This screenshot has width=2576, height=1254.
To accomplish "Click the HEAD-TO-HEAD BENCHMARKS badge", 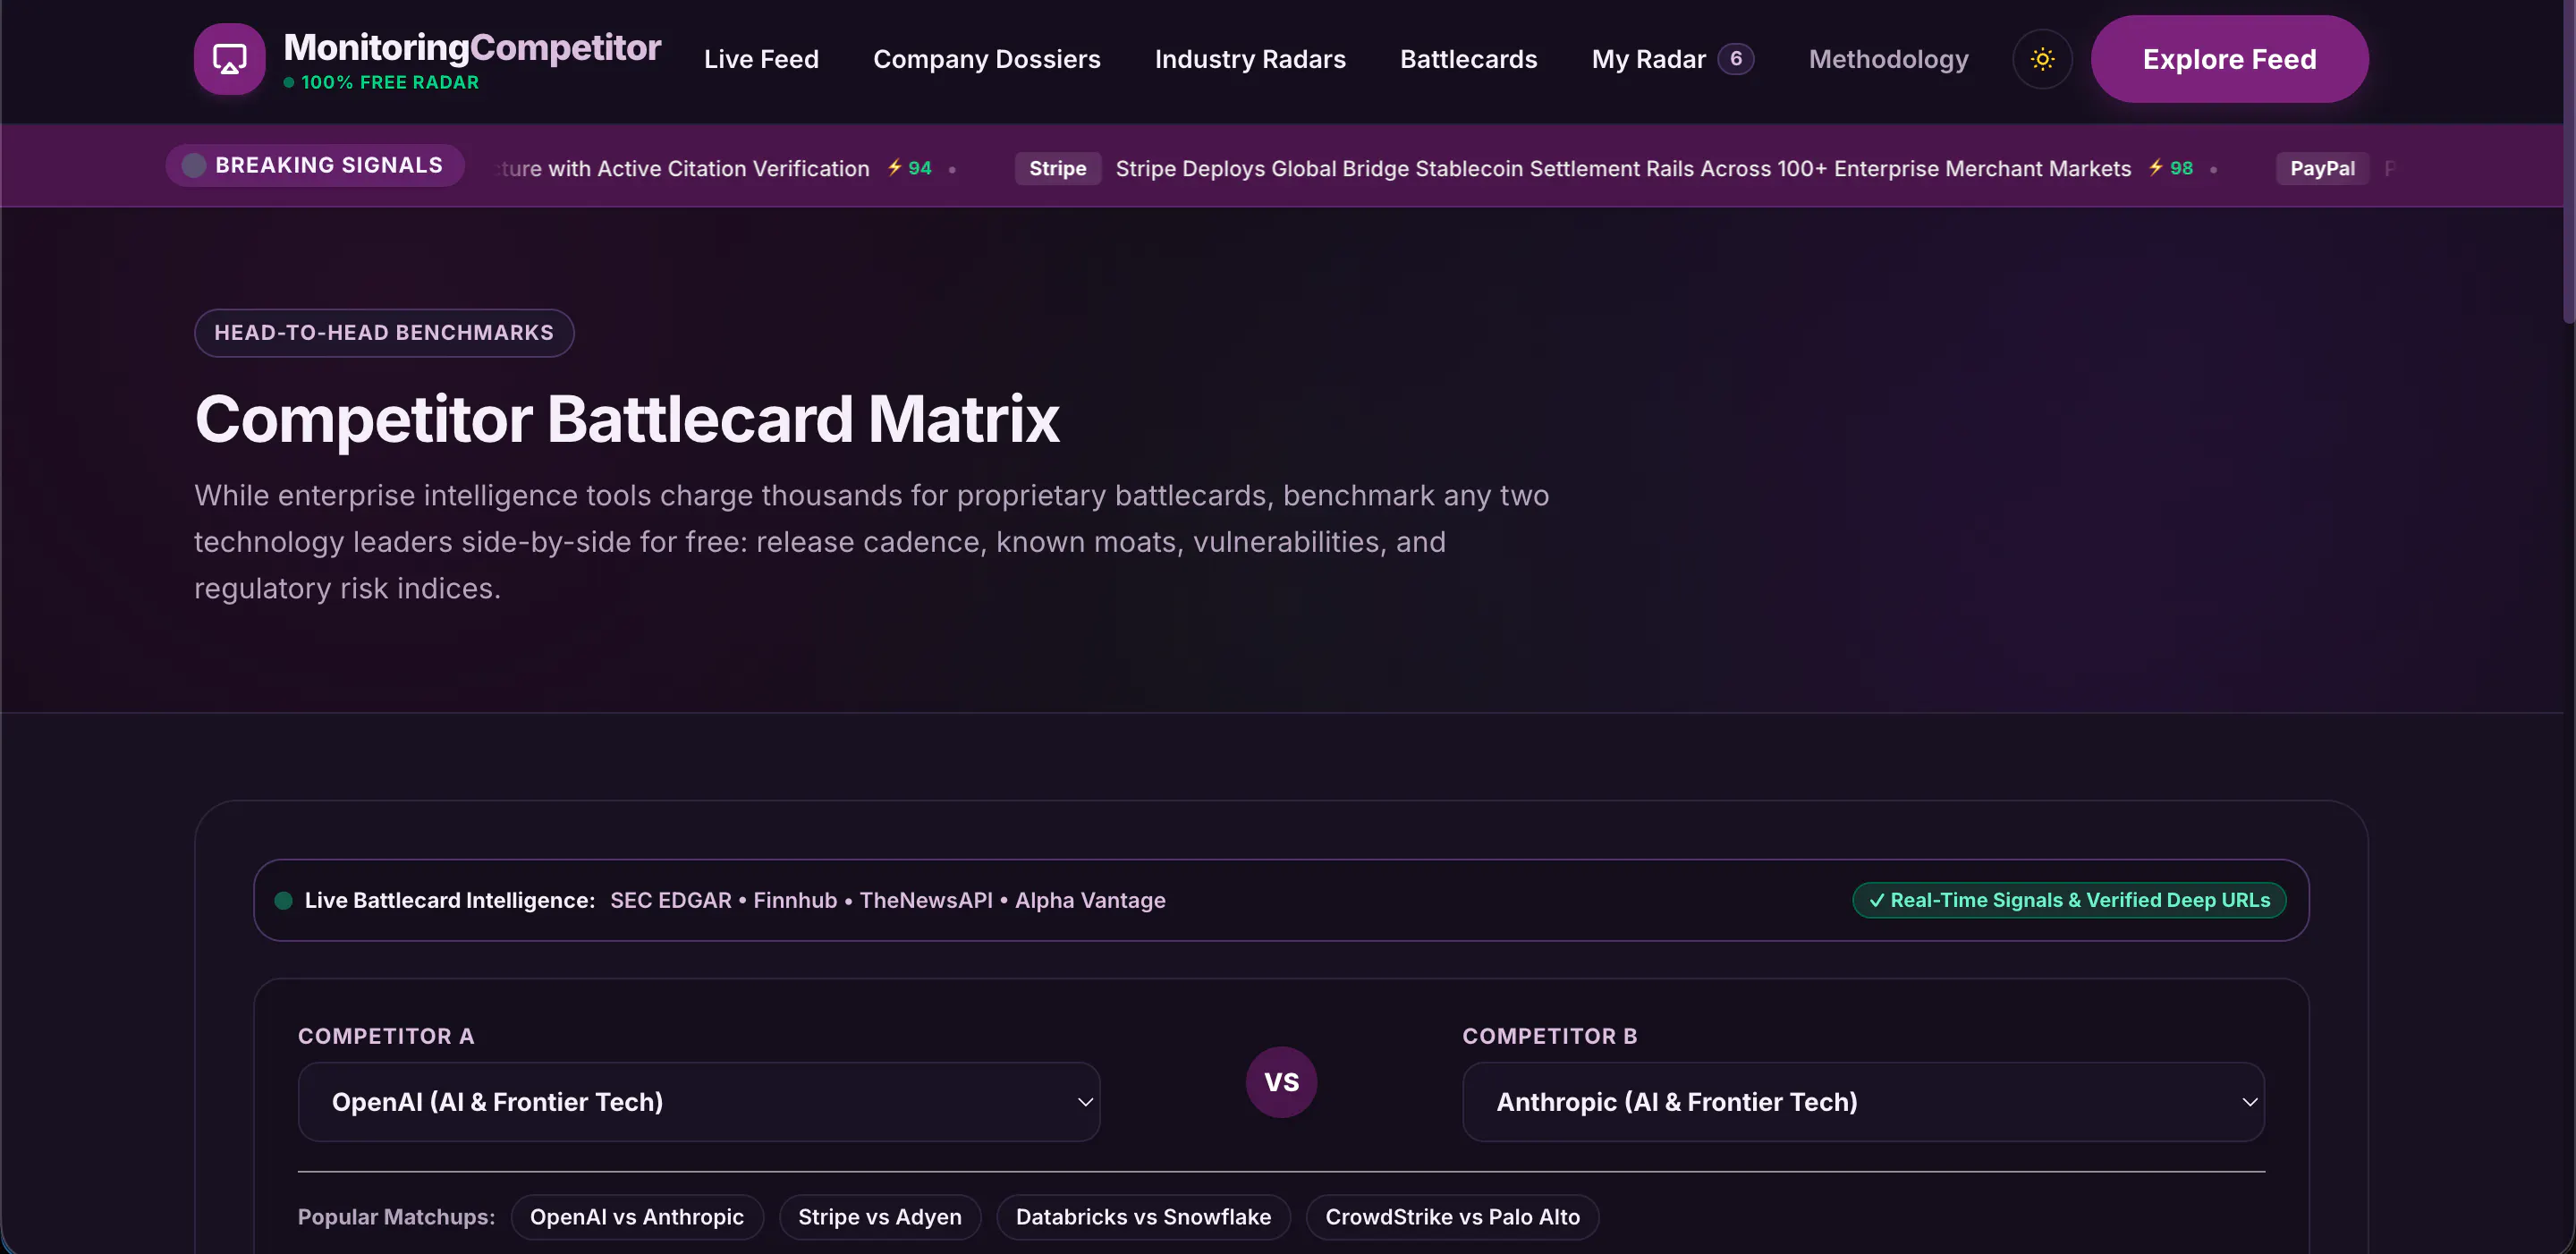I will (x=384, y=333).
